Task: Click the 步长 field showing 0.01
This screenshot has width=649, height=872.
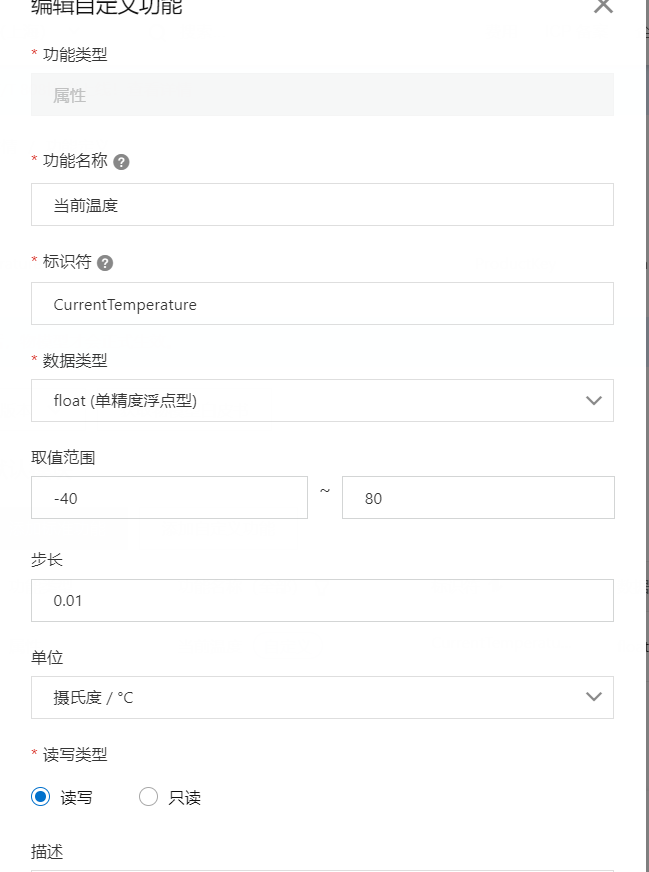Action: point(322,600)
